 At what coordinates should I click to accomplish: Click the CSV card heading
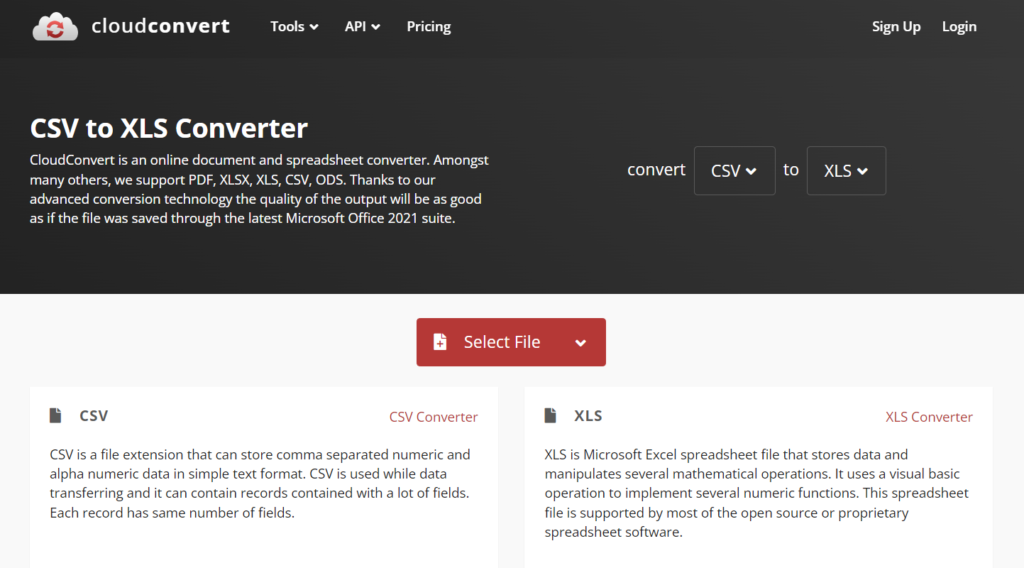(x=93, y=416)
